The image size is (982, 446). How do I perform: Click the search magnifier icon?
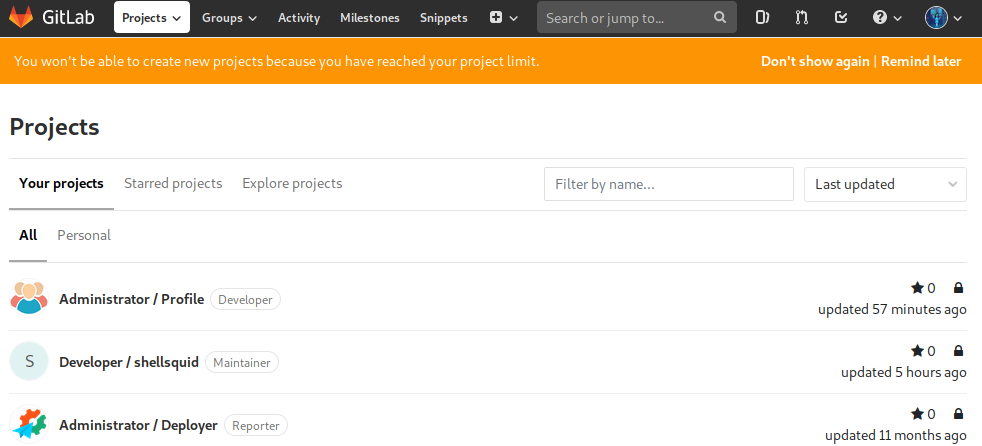pos(720,18)
